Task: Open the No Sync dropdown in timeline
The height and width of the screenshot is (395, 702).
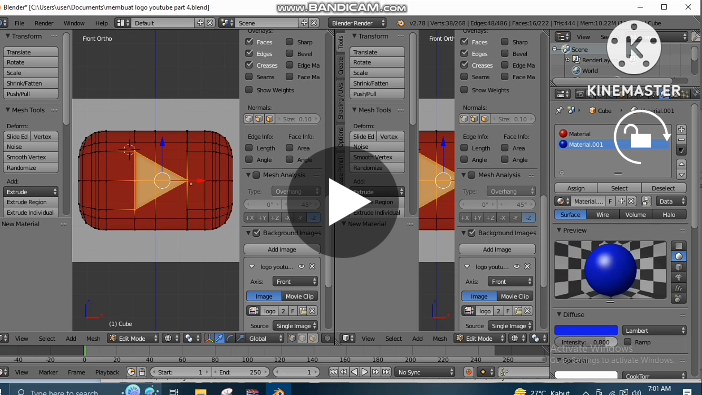Action: [x=424, y=372]
